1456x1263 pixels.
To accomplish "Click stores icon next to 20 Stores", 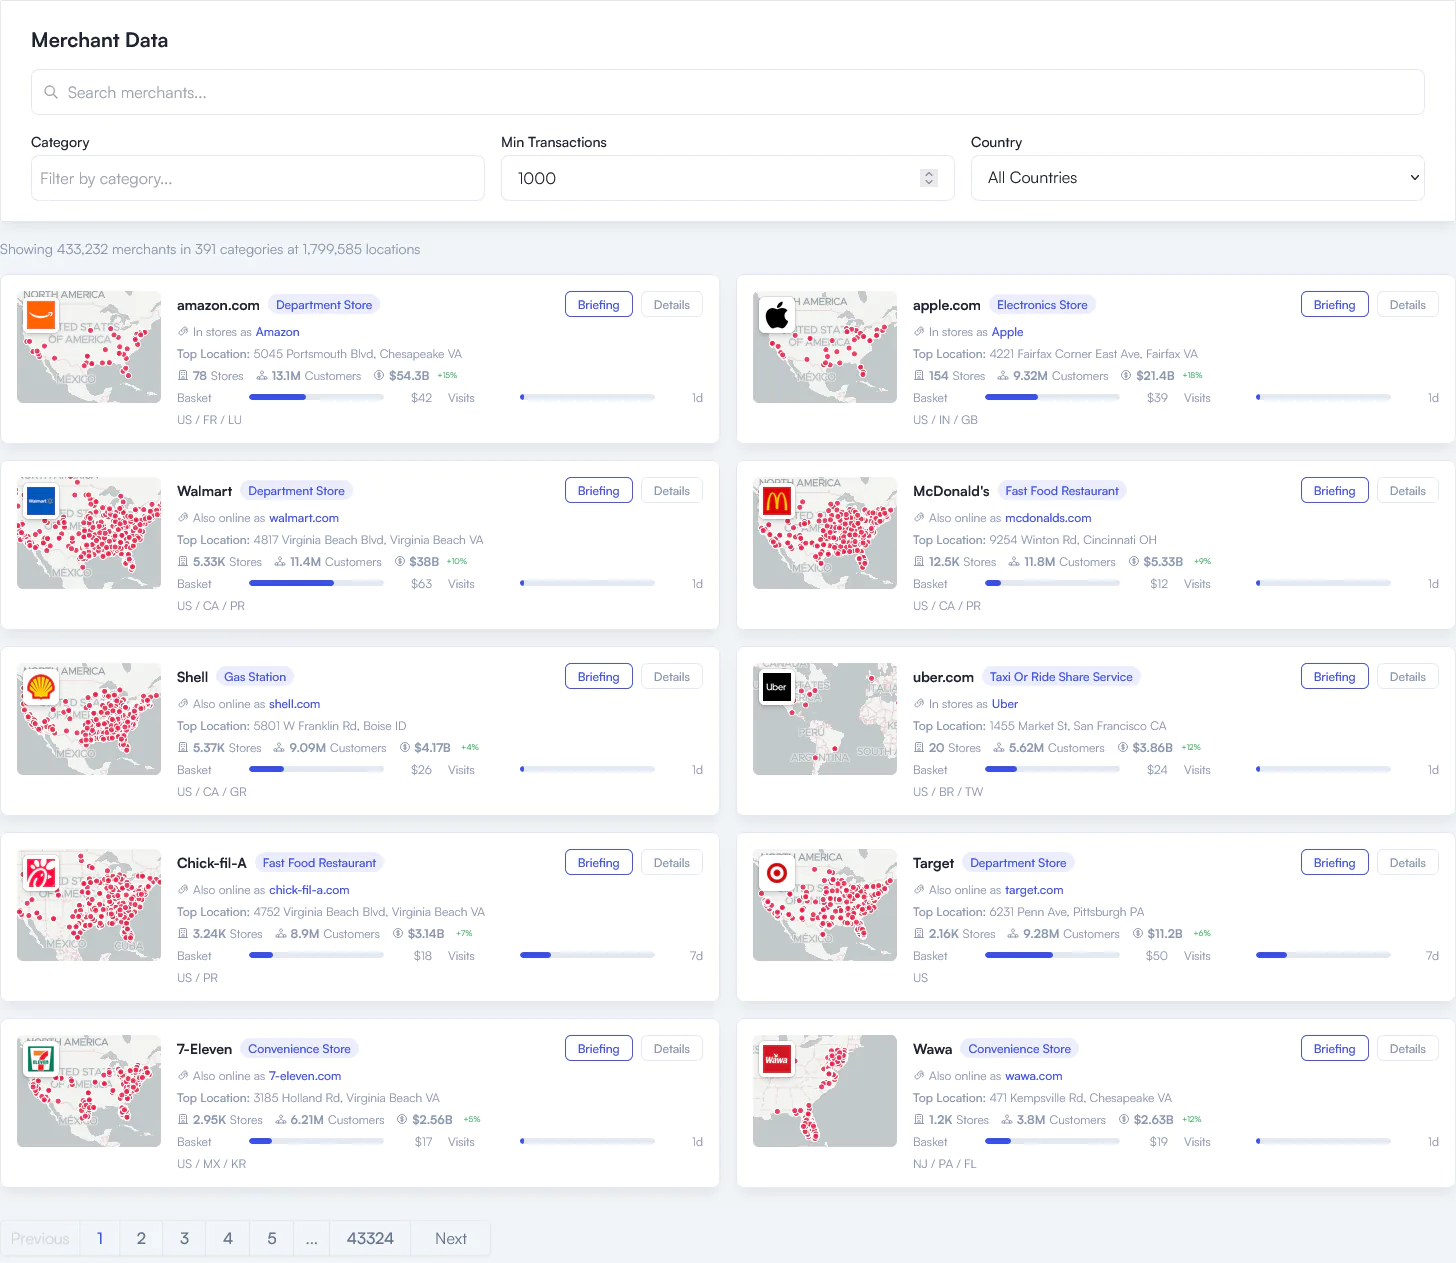I will click(x=919, y=748).
